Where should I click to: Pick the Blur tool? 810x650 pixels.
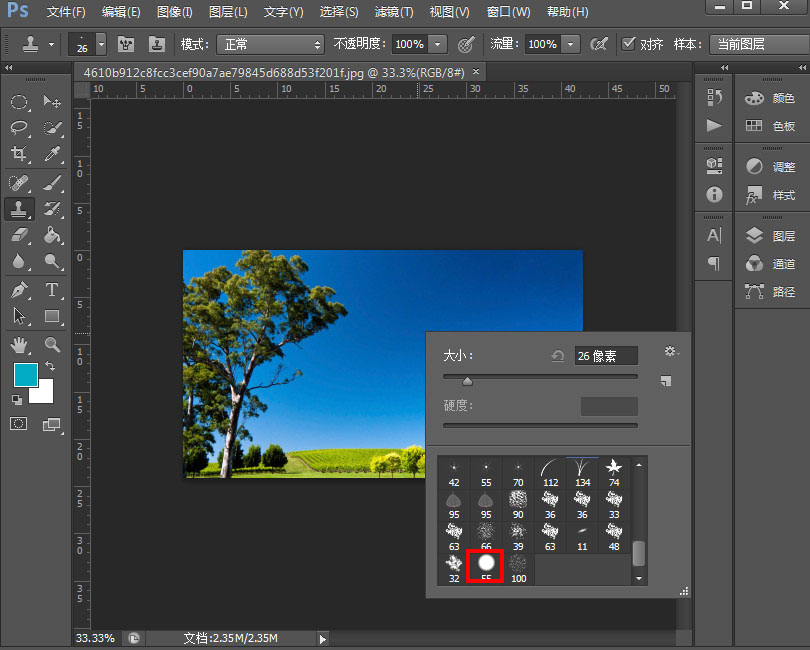(20, 261)
